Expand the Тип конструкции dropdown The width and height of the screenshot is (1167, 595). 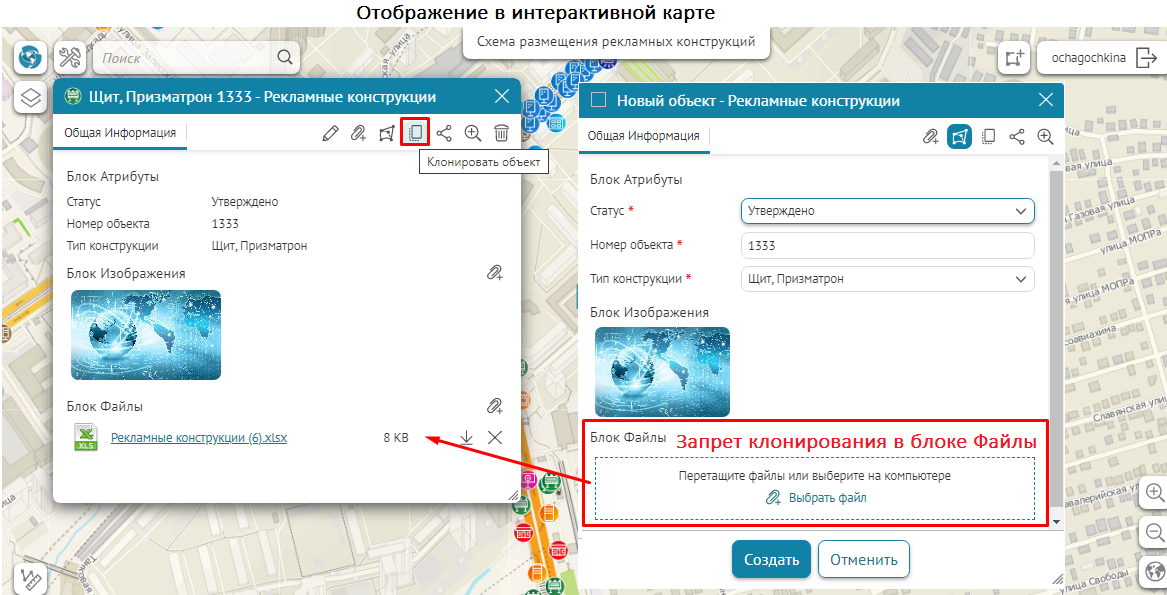(887, 279)
